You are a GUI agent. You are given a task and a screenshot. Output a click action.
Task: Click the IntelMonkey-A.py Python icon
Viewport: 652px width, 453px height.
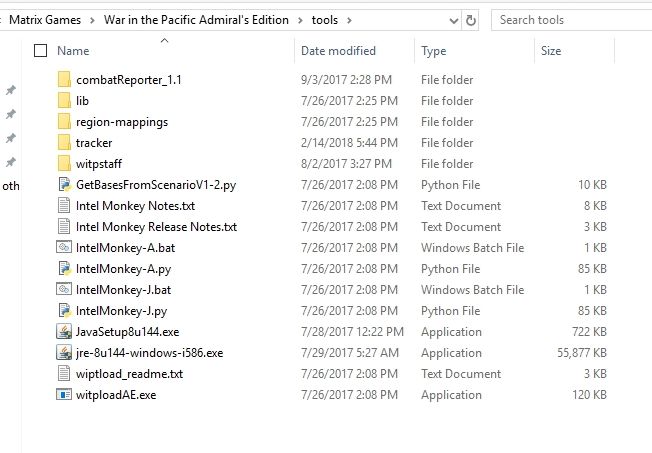[x=64, y=269]
